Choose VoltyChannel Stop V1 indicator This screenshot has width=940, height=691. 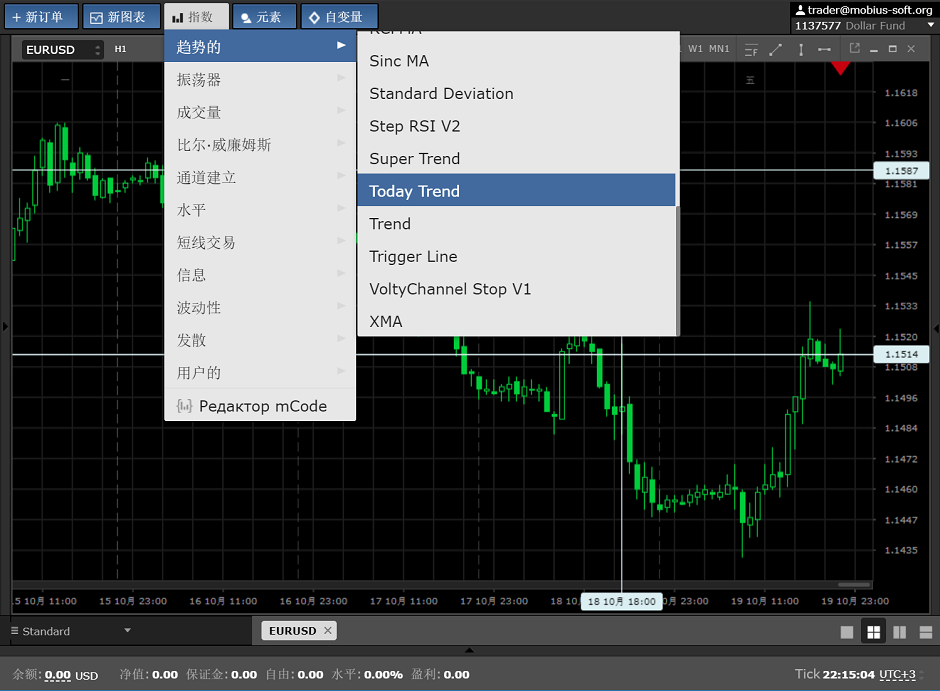coord(516,289)
